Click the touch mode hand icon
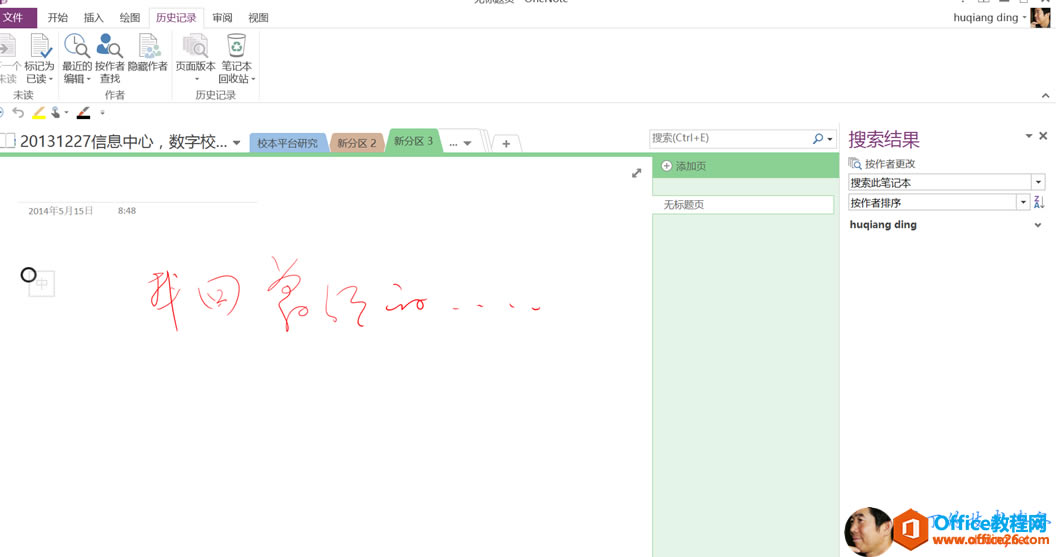Viewport: 1056px width, 557px height. (56, 112)
